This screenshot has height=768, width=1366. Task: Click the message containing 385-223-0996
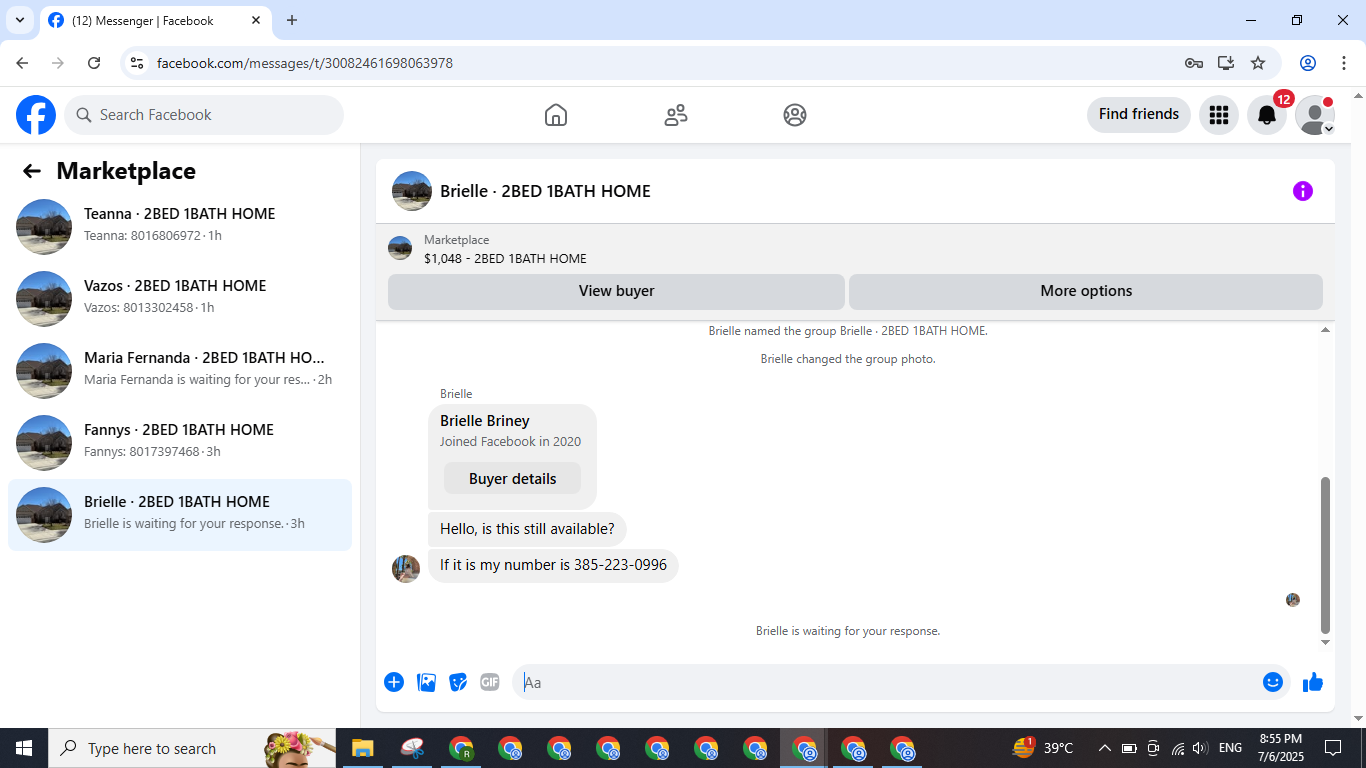tap(553, 565)
